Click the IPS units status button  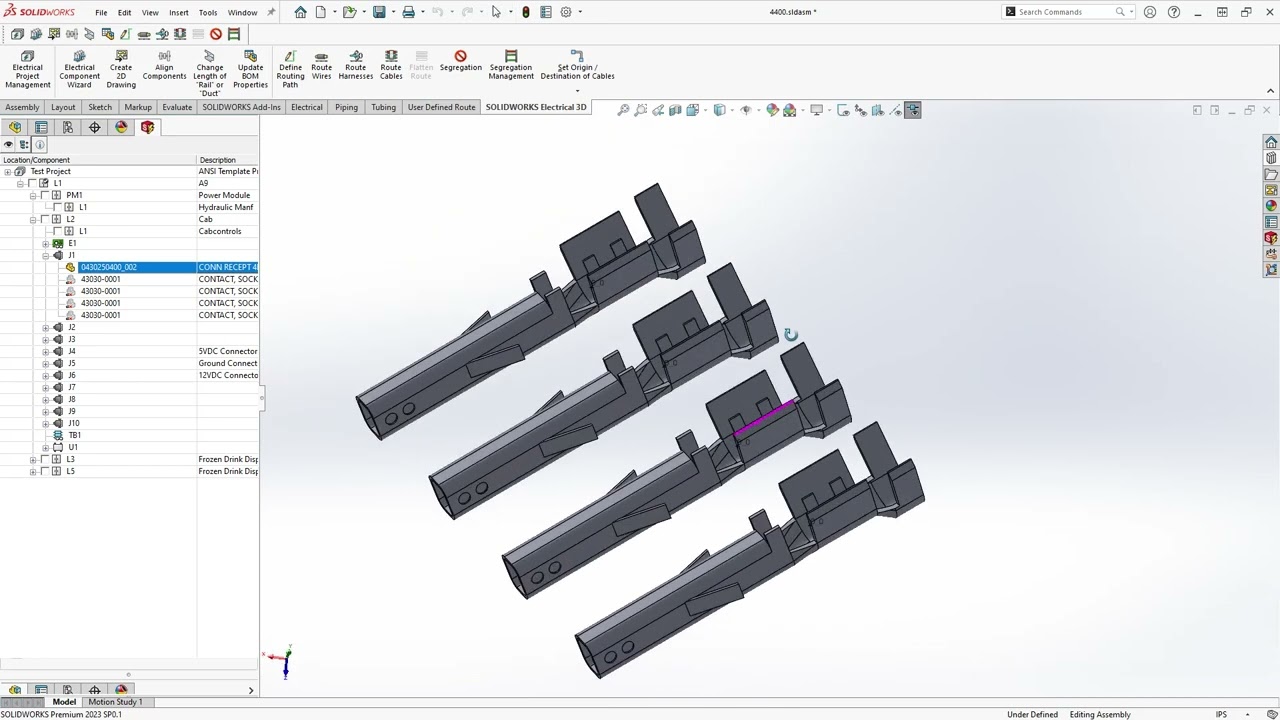tap(1221, 714)
